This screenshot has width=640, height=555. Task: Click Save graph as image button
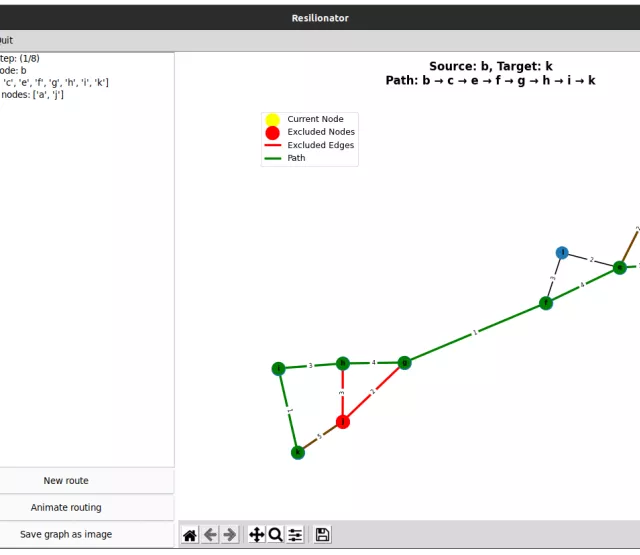tap(66, 534)
